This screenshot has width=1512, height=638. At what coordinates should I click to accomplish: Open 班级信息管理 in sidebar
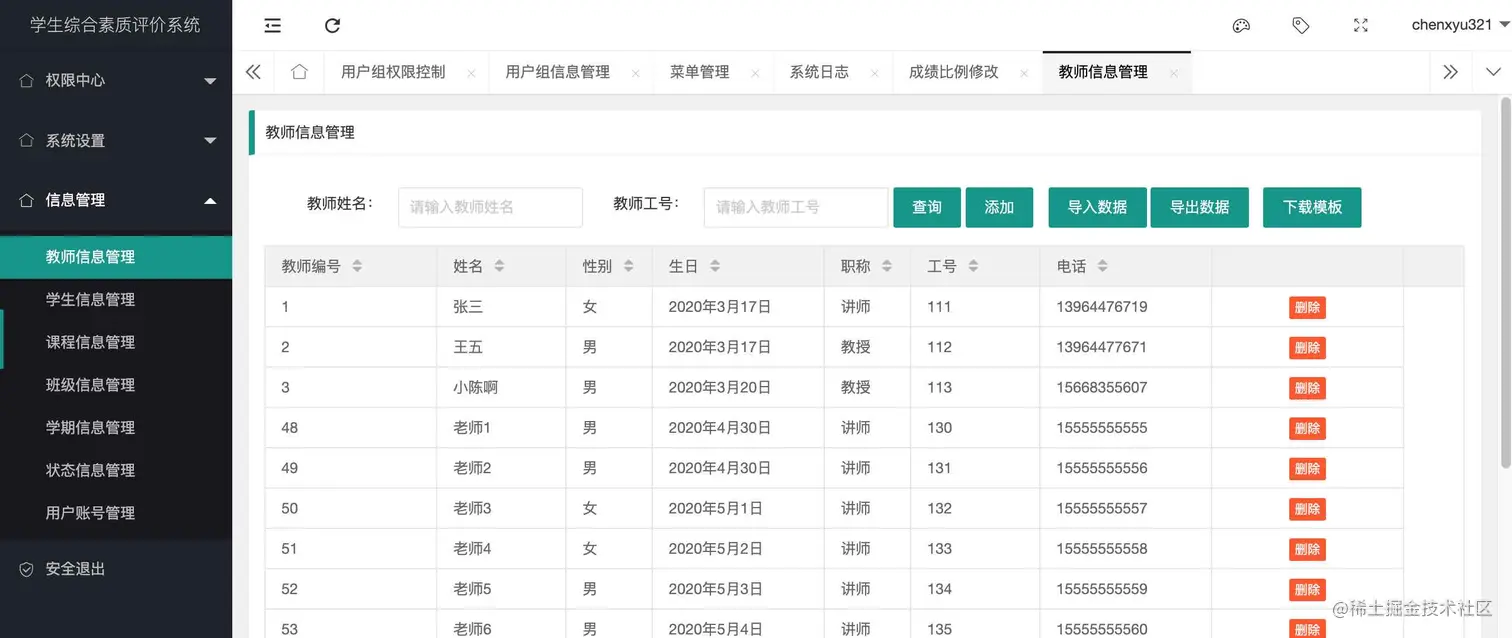click(x=116, y=385)
